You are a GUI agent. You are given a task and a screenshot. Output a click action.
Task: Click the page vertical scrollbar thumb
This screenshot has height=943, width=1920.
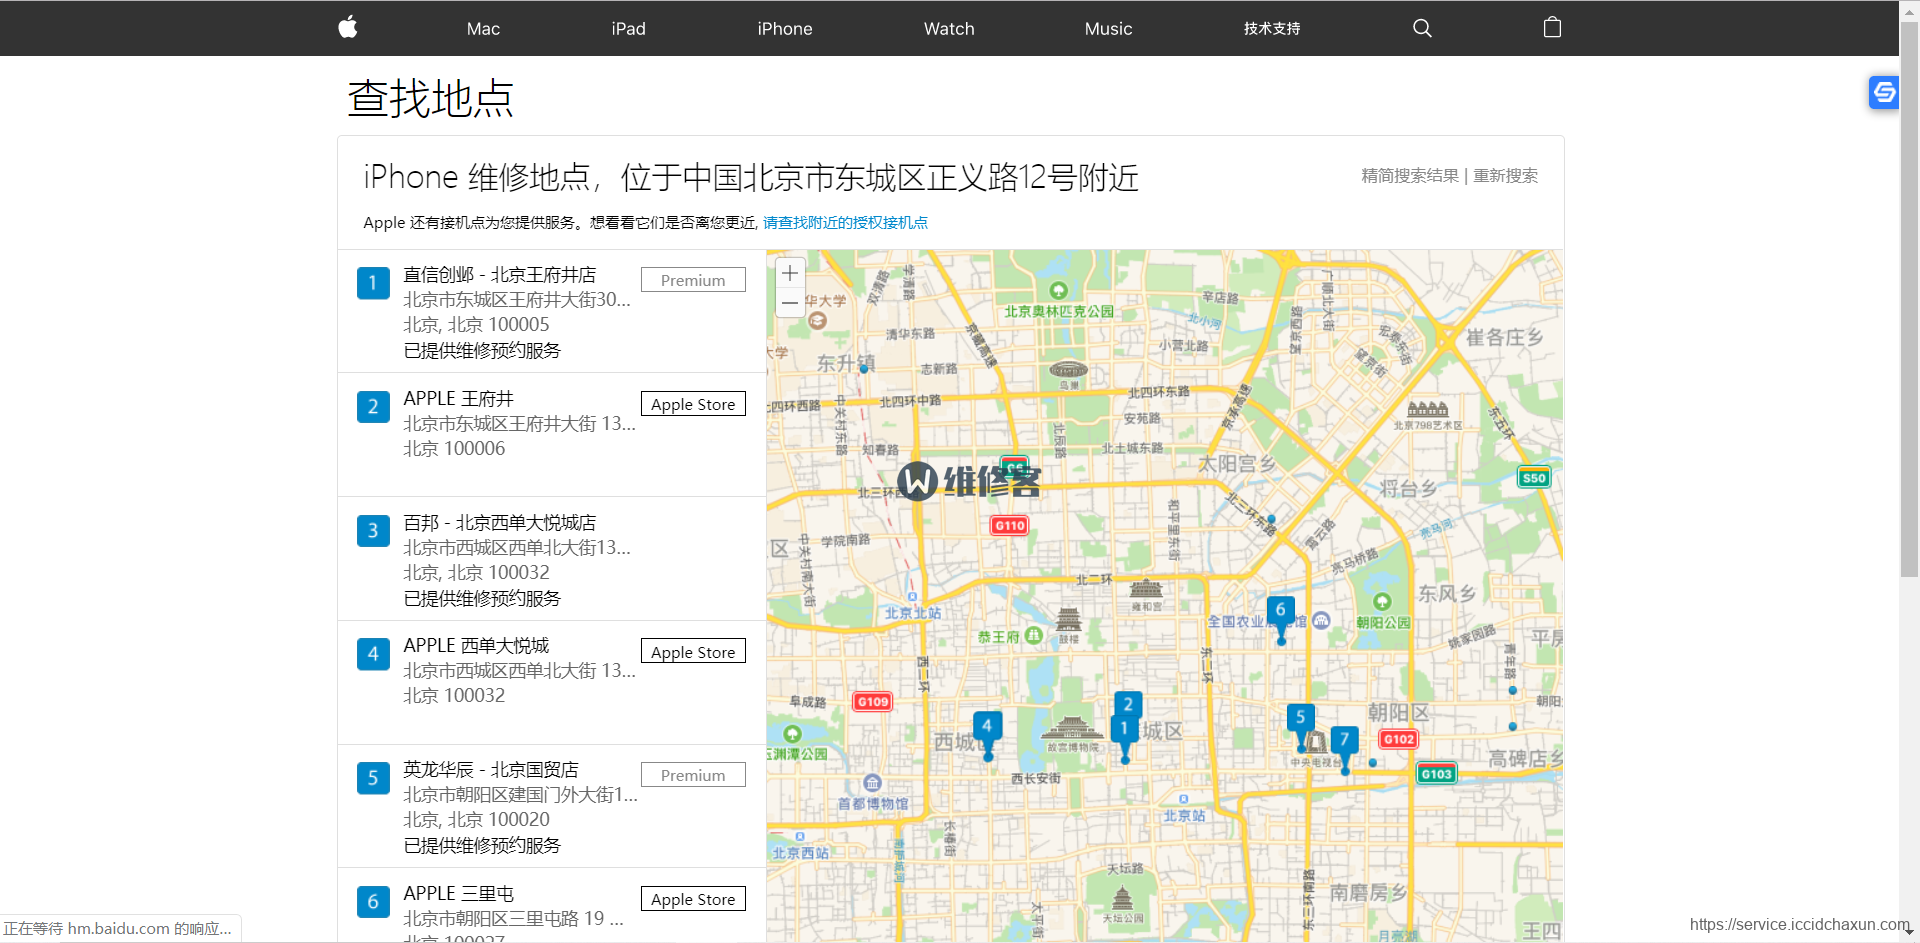tap(1909, 300)
